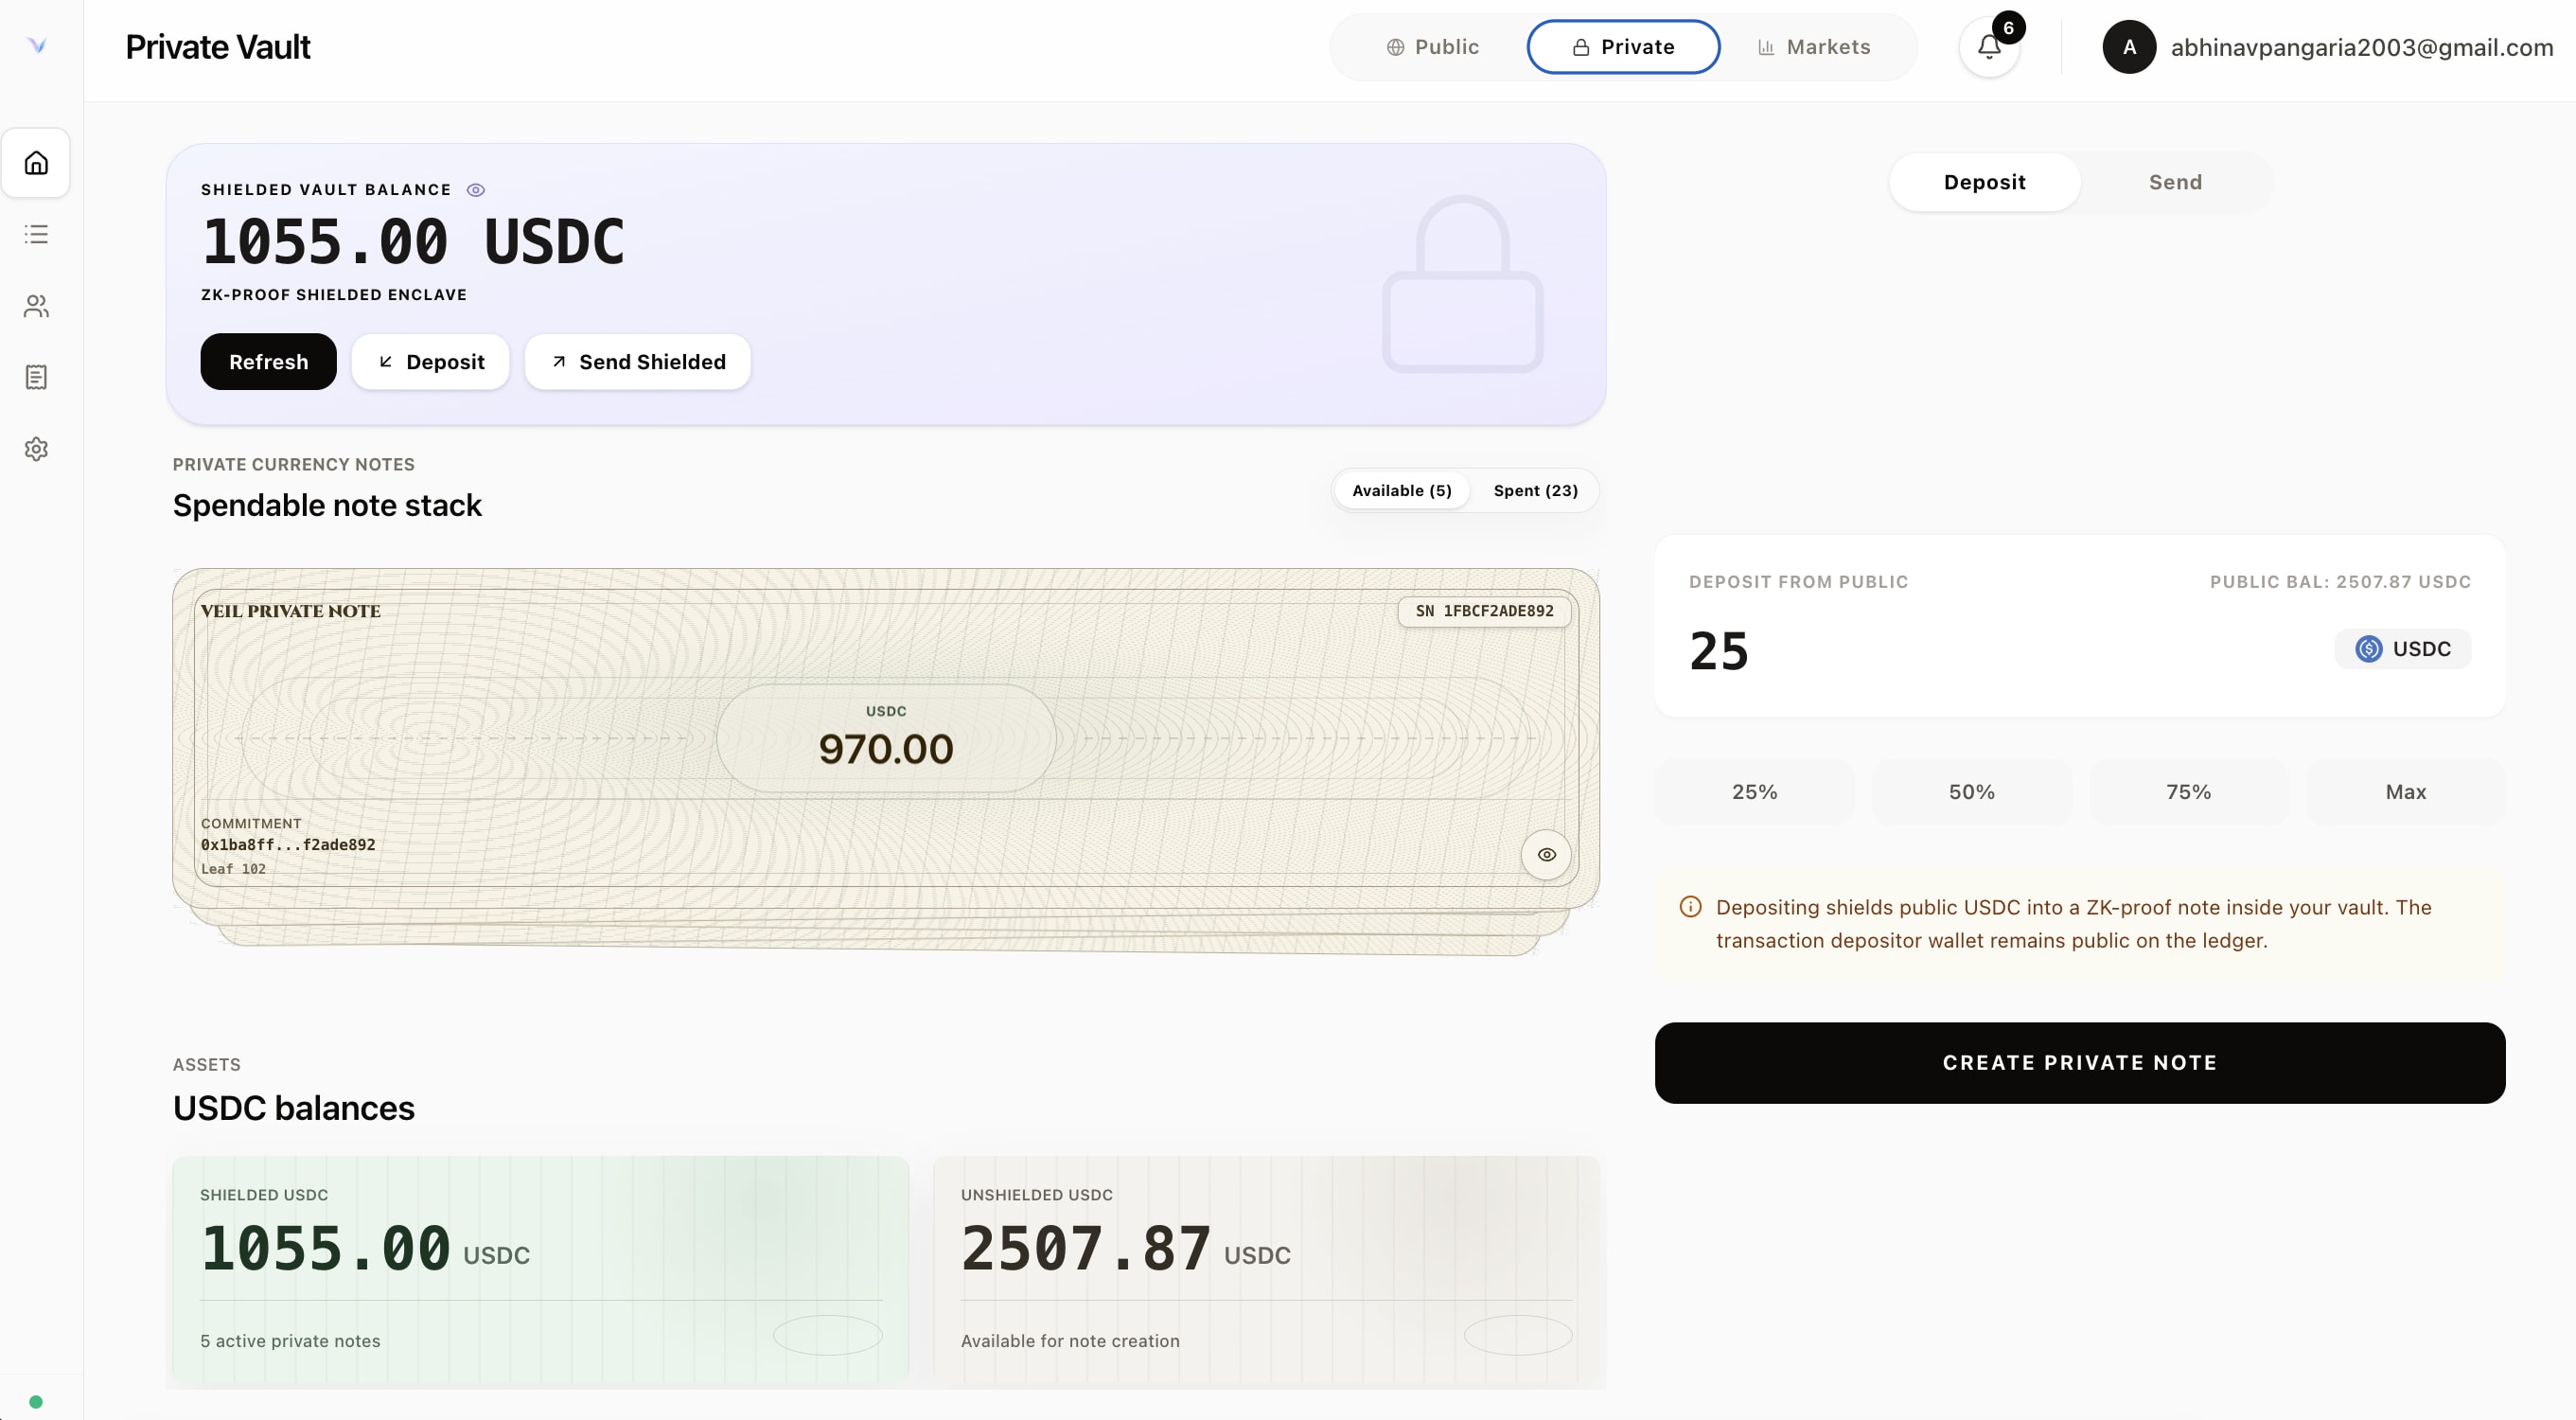This screenshot has height=1420, width=2576.
Task: Click commitment hash 0x1ba8ff...f2ade892
Action: (288, 845)
